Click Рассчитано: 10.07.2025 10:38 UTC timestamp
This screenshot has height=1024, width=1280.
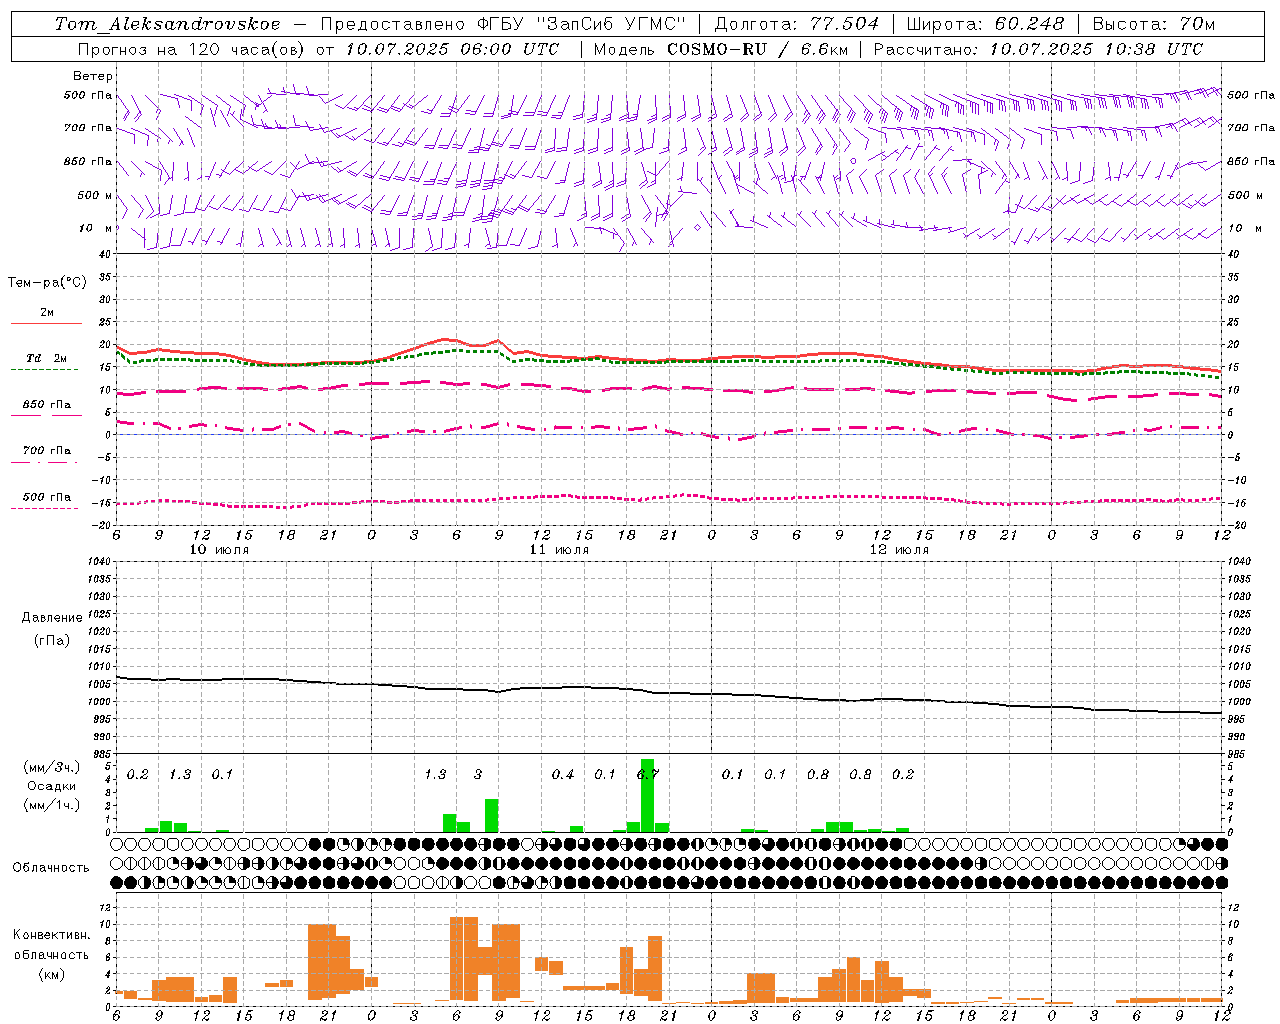[1038, 49]
